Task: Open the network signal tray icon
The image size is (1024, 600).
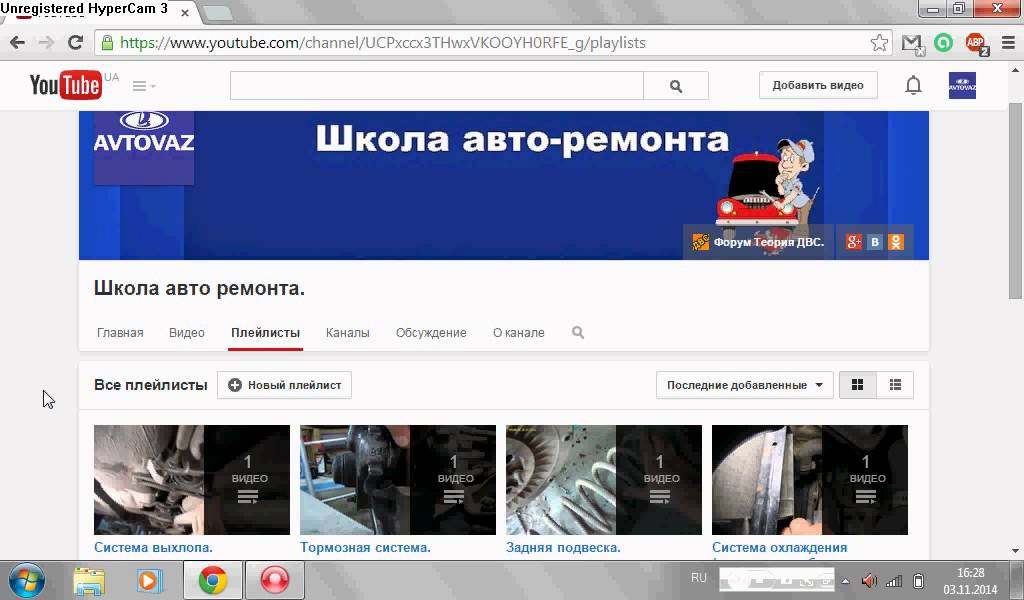Action: coord(893,580)
